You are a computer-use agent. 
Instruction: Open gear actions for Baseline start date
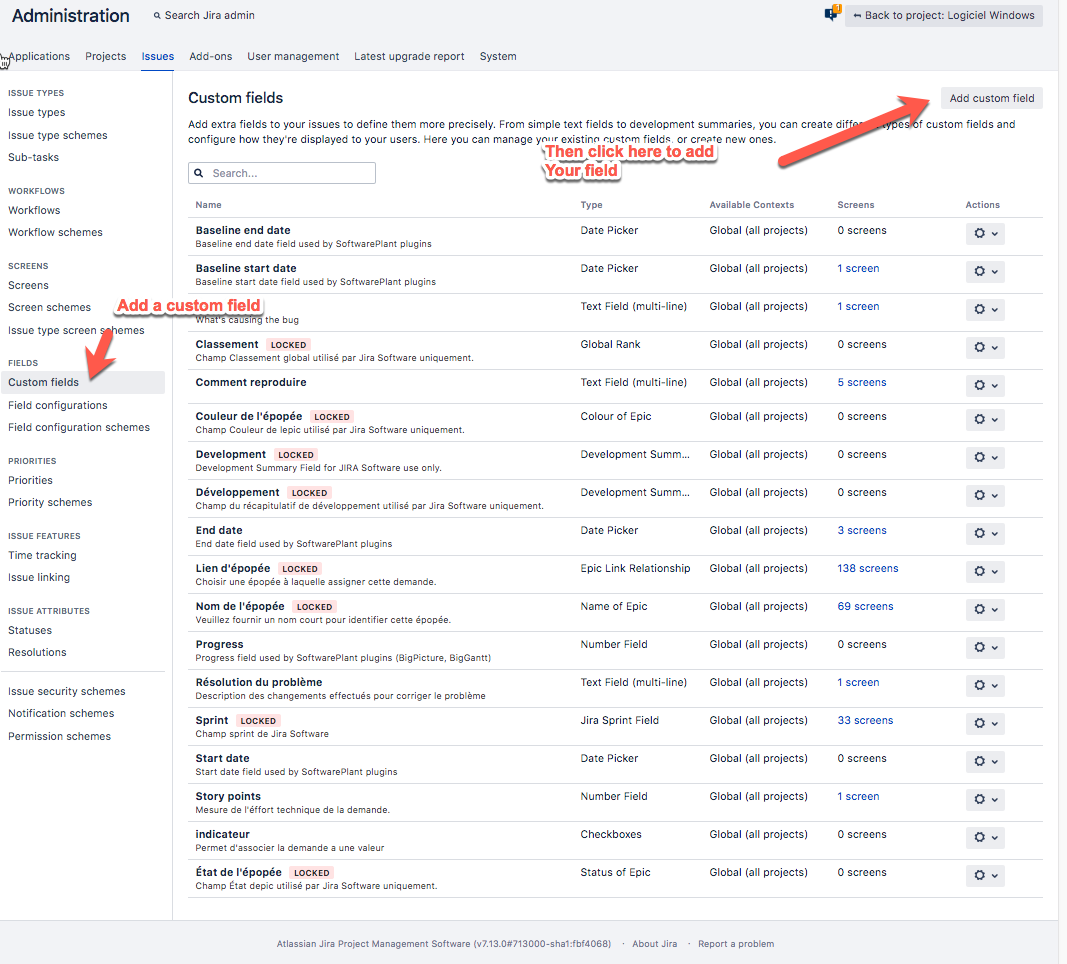pyautogui.click(x=985, y=271)
